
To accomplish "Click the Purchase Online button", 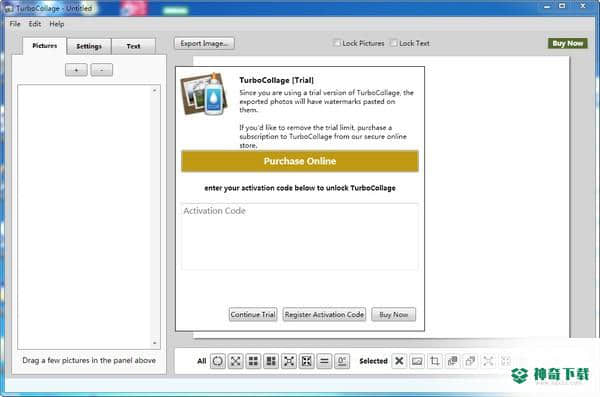I will (300, 161).
